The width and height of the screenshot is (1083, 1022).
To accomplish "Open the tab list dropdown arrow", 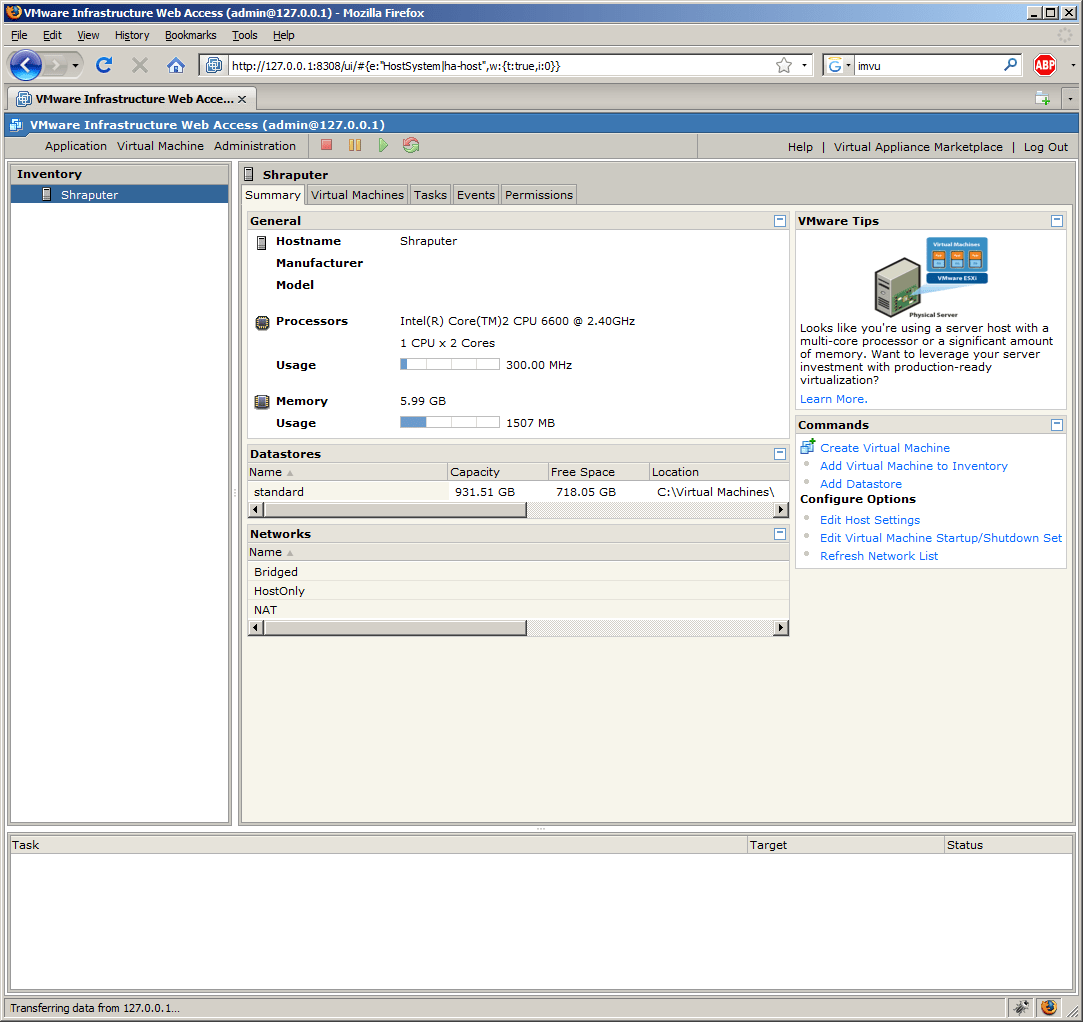I will pyautogui.click(x=1070, y=99).
